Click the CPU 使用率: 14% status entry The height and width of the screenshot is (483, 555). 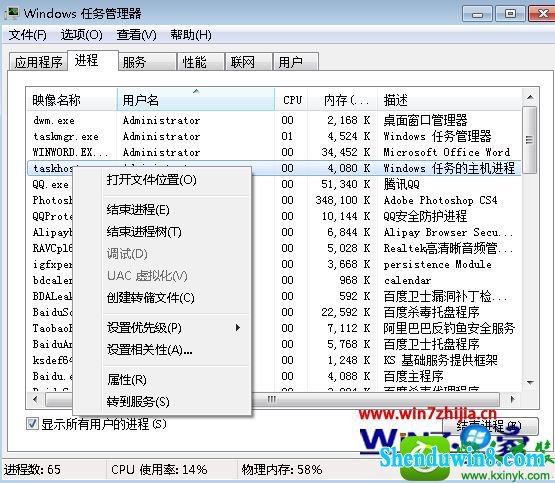[x=159, y=470]
